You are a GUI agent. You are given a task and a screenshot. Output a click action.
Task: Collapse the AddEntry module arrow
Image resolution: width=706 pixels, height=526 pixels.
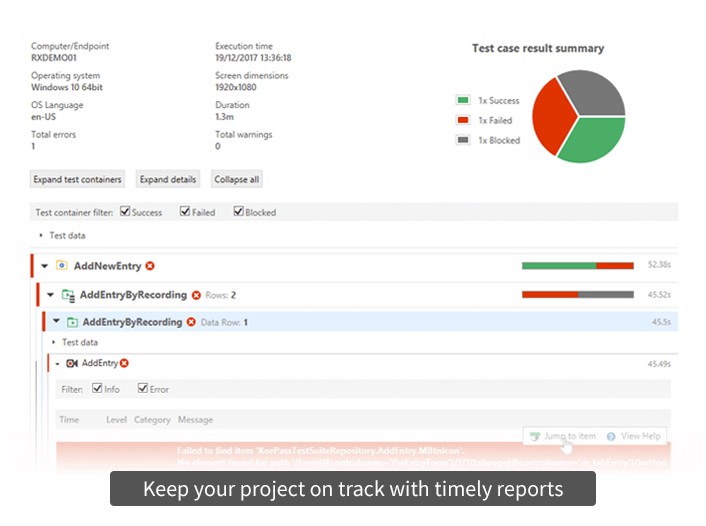(58, 363)
